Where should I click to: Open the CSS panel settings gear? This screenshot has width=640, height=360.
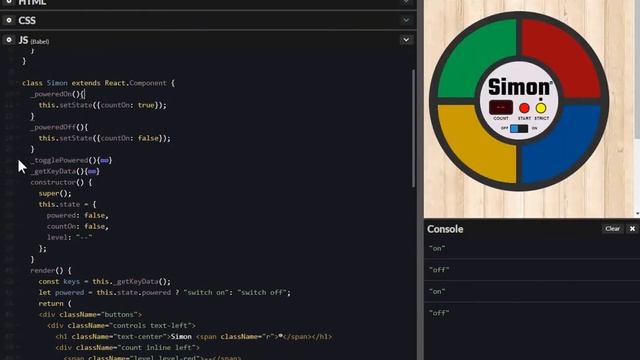(9, 20)
